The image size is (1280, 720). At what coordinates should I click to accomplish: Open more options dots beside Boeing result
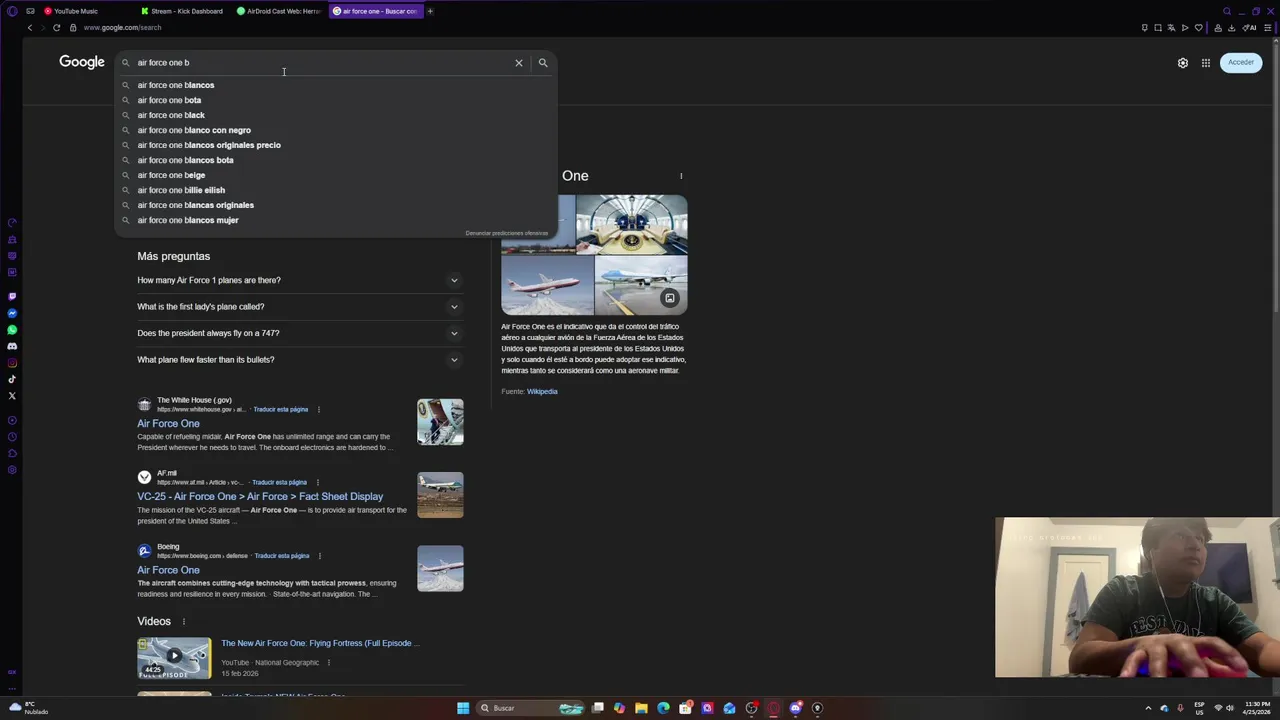(320, 556)
